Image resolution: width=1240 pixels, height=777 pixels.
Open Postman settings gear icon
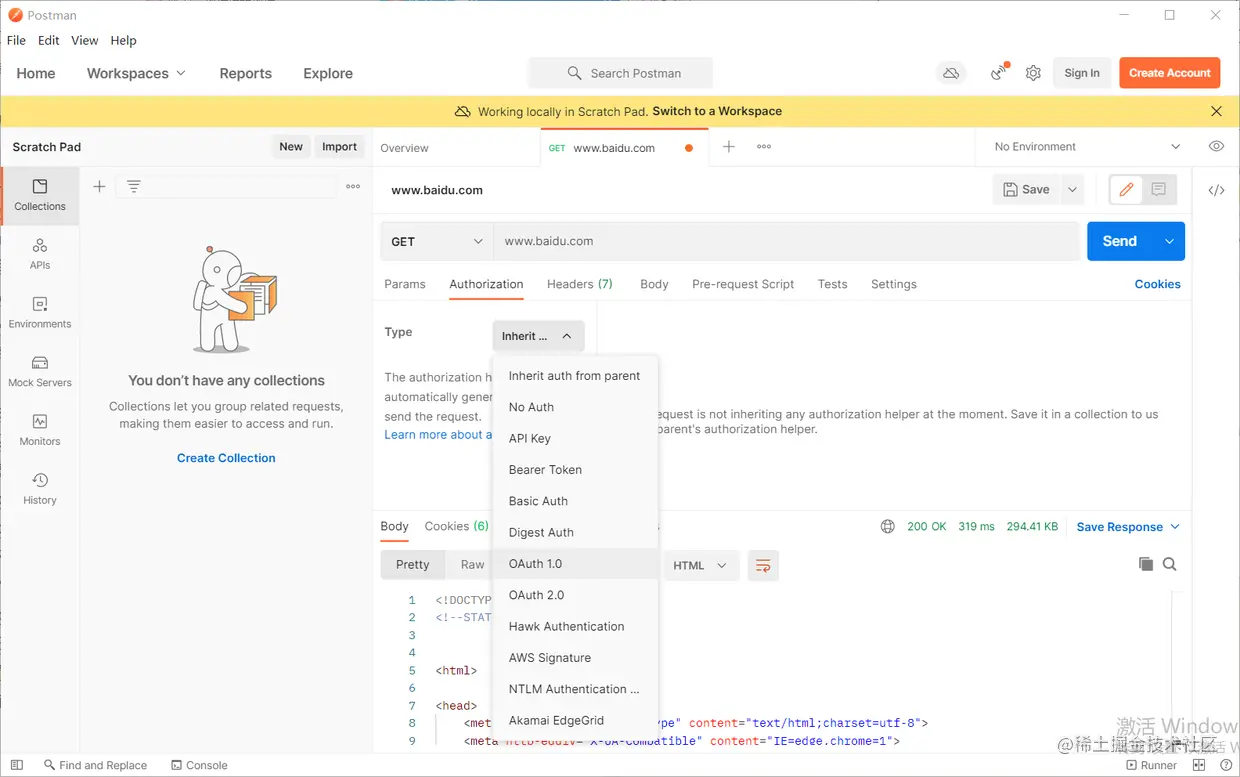(x=1033, y=73)
